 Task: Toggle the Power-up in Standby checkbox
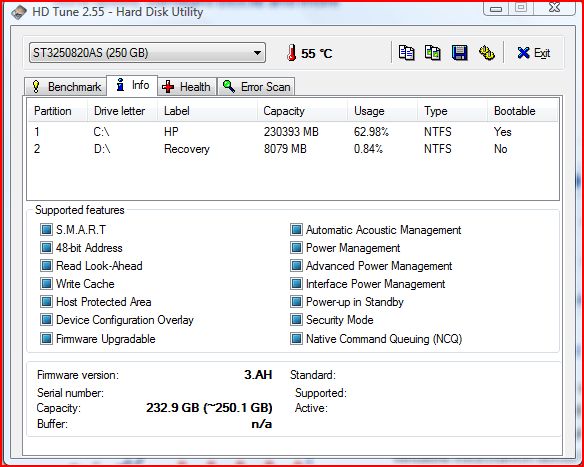296,302
